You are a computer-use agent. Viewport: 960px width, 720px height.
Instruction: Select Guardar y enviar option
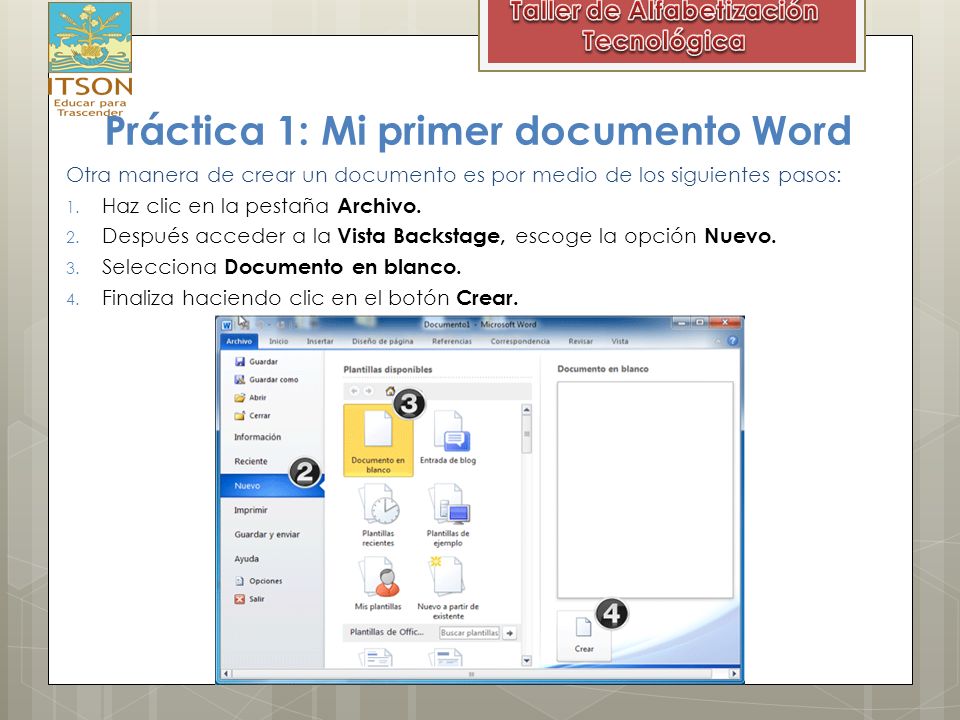point(267,534)
